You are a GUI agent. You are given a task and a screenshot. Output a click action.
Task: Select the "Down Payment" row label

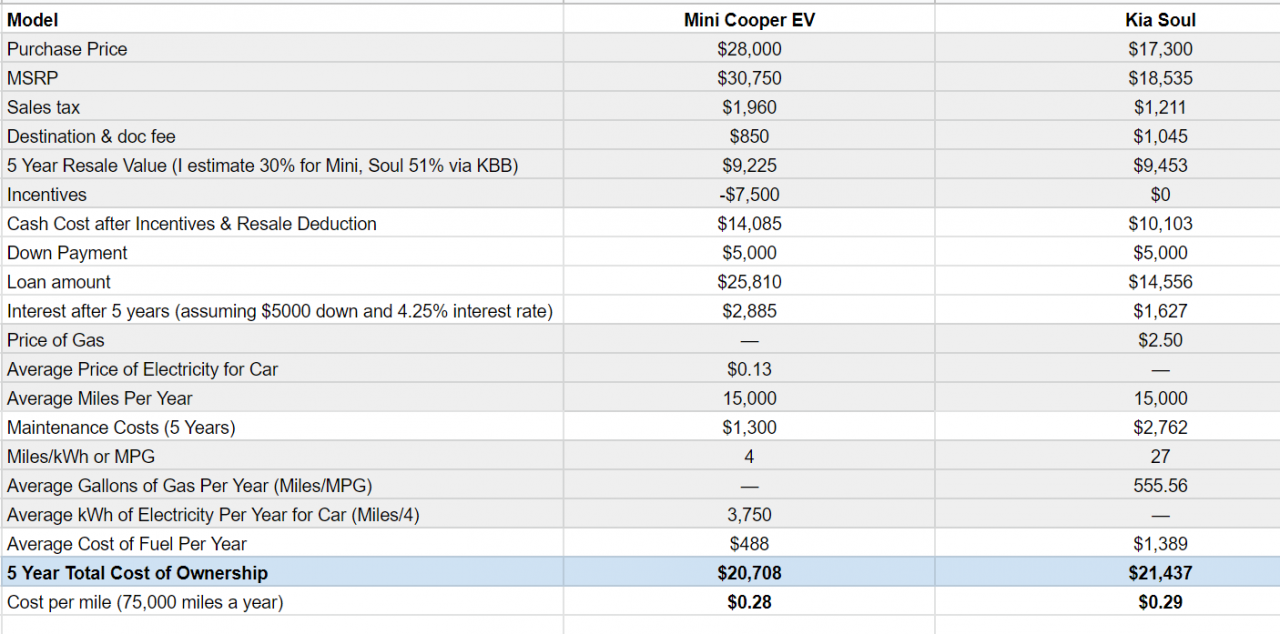[67, 253]
